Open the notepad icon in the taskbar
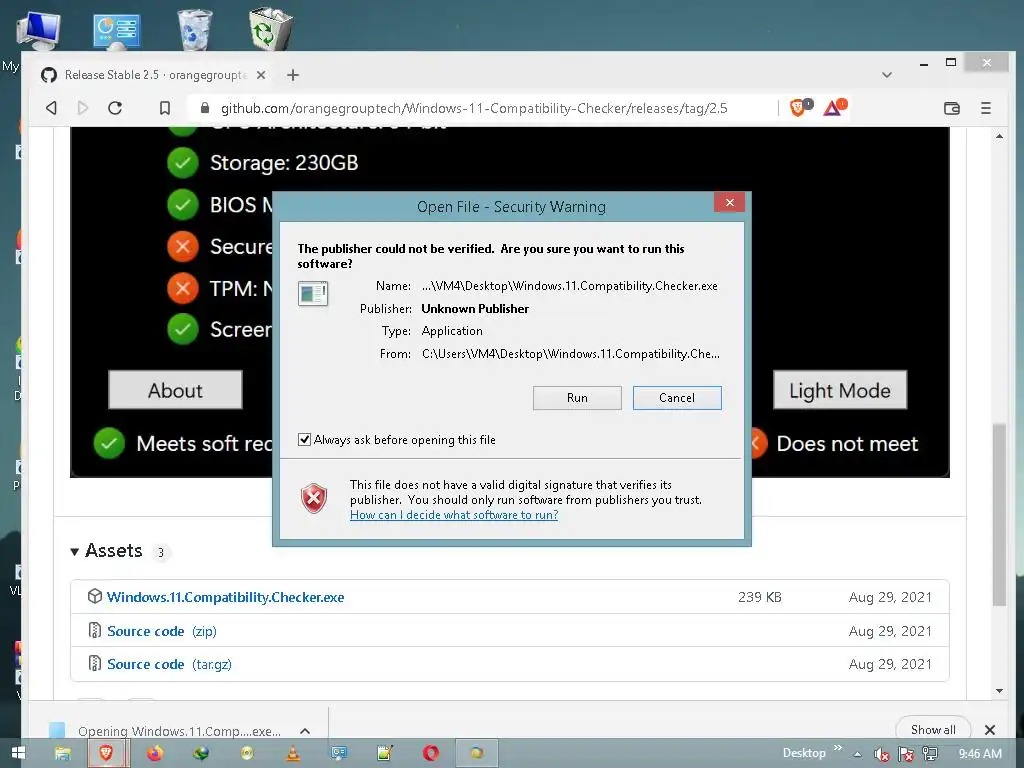The image size is (1024, 768). (385, 753)
